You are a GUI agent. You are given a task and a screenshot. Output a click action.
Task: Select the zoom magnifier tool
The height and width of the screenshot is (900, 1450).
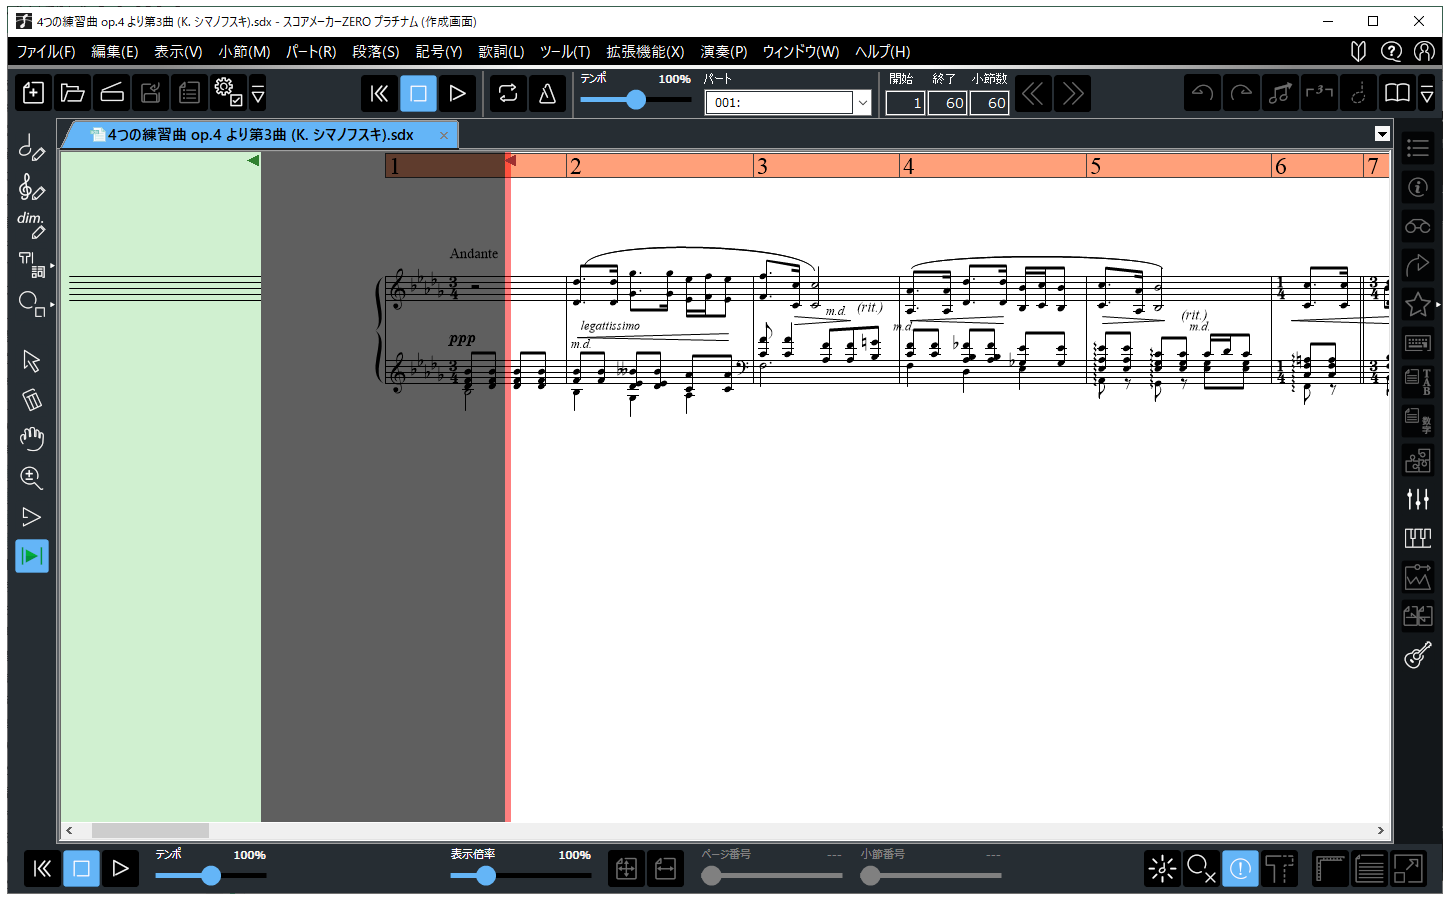32,478
